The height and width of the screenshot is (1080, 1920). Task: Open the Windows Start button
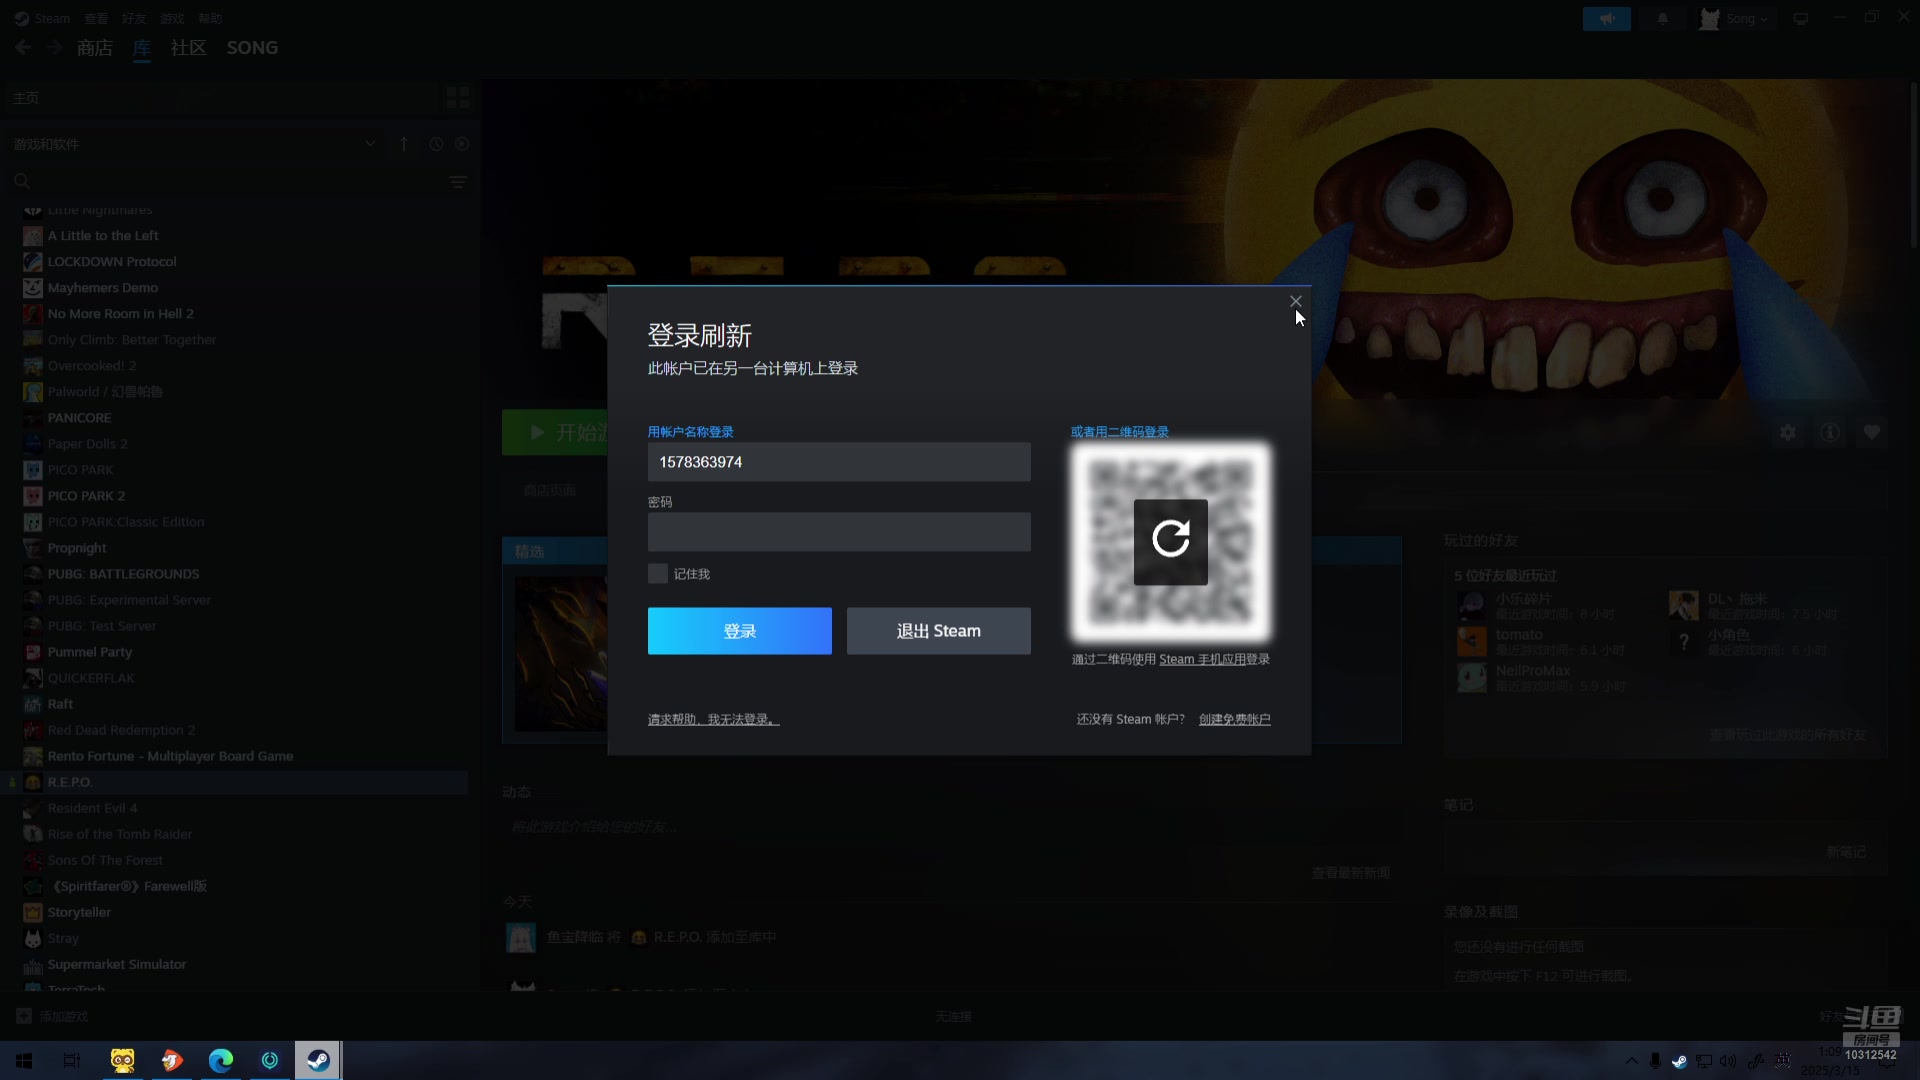24,1060
